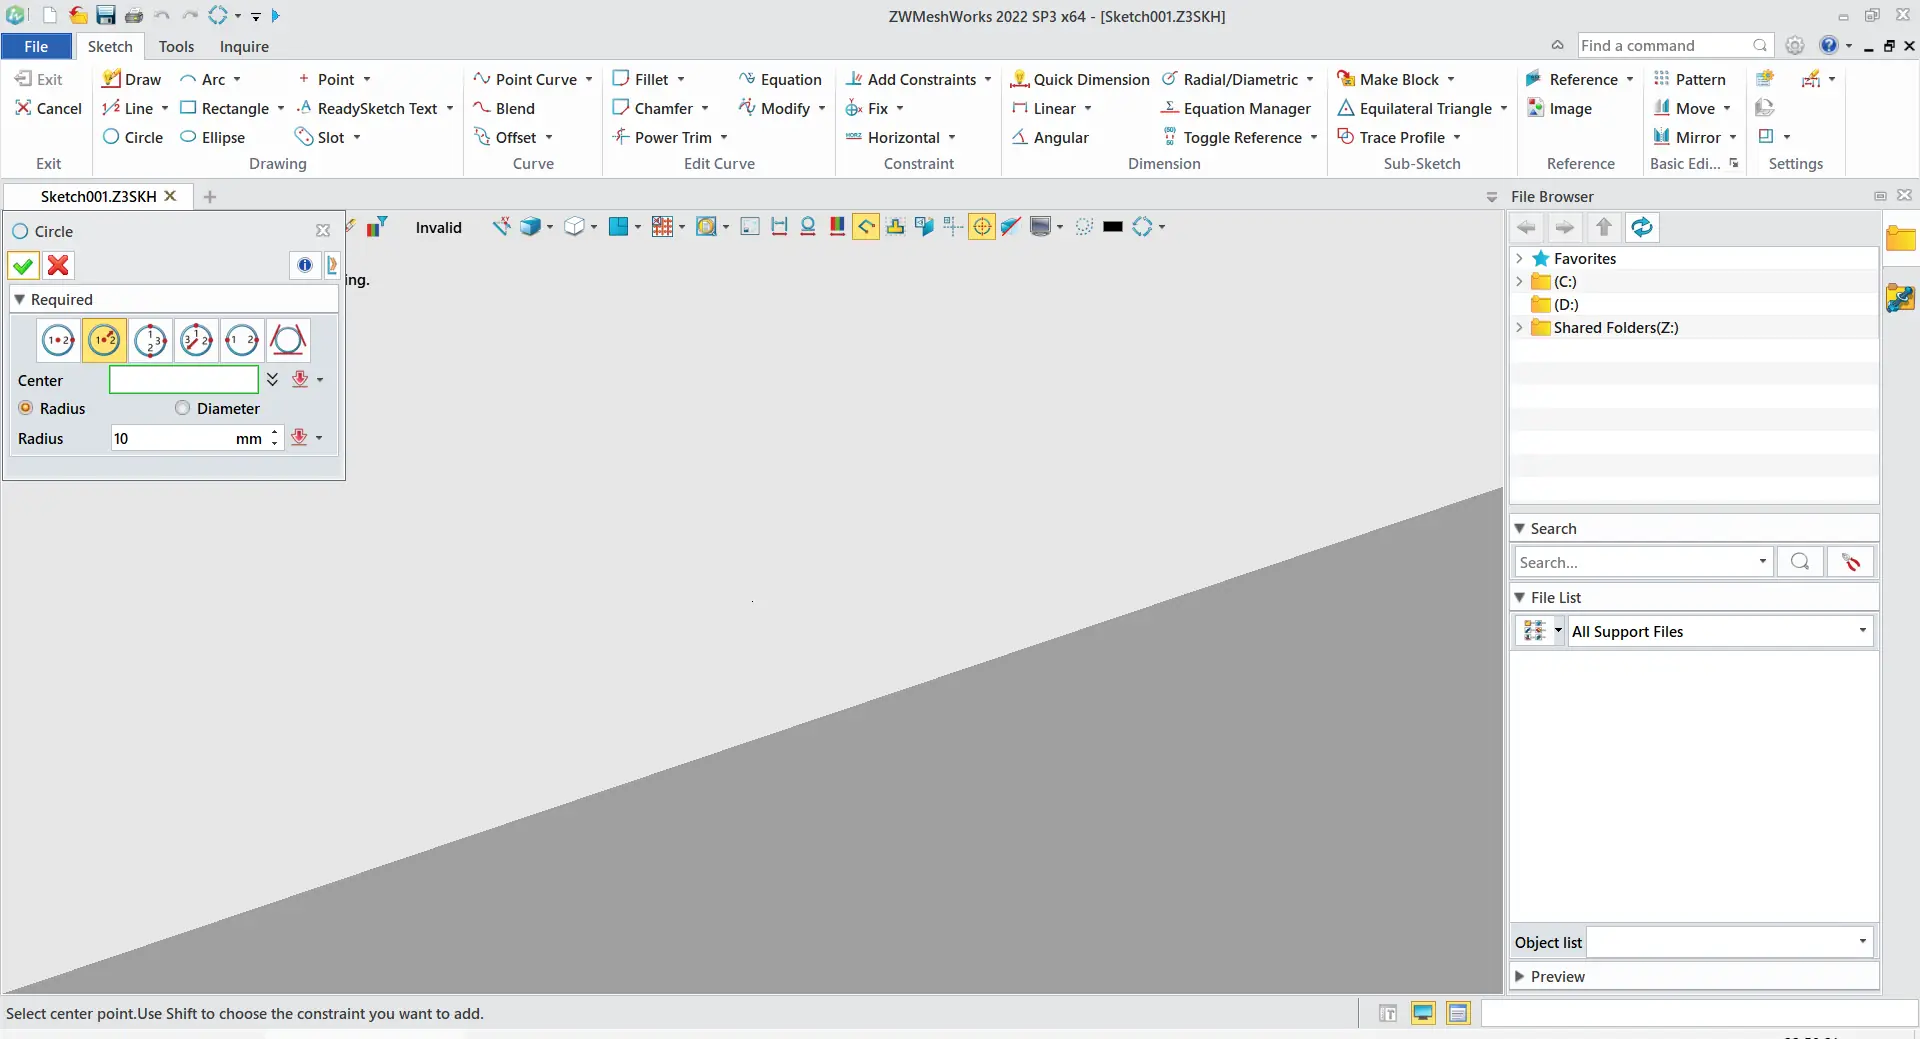Image resolution: width=1920 pixels, height=1039 pixels.
Task: Click the Toggle Reference button
Action: tap(1232, 137)
